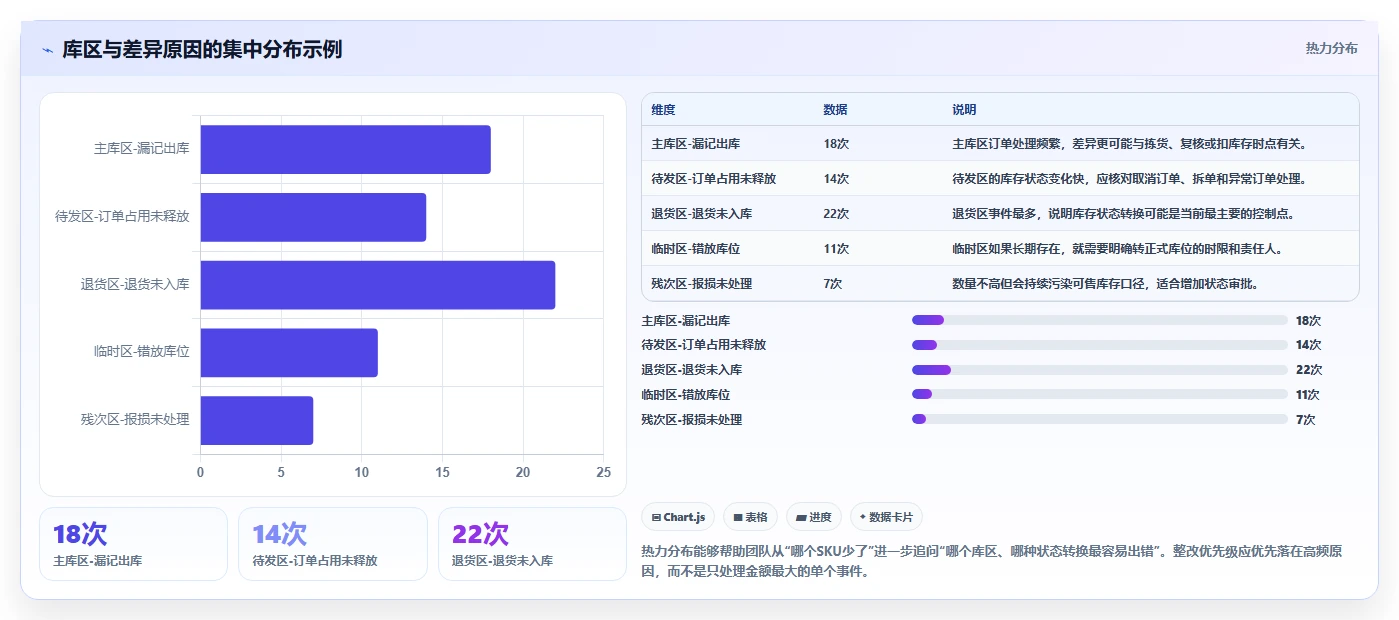Click chart axis label 残次区-报损未处理
This screenshot has width=1399, height=620.
135,420
